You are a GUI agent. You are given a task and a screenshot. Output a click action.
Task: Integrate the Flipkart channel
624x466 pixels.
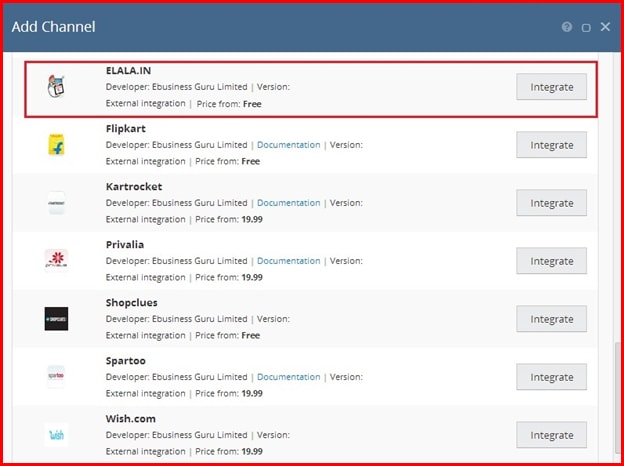[x=552, y=145]
